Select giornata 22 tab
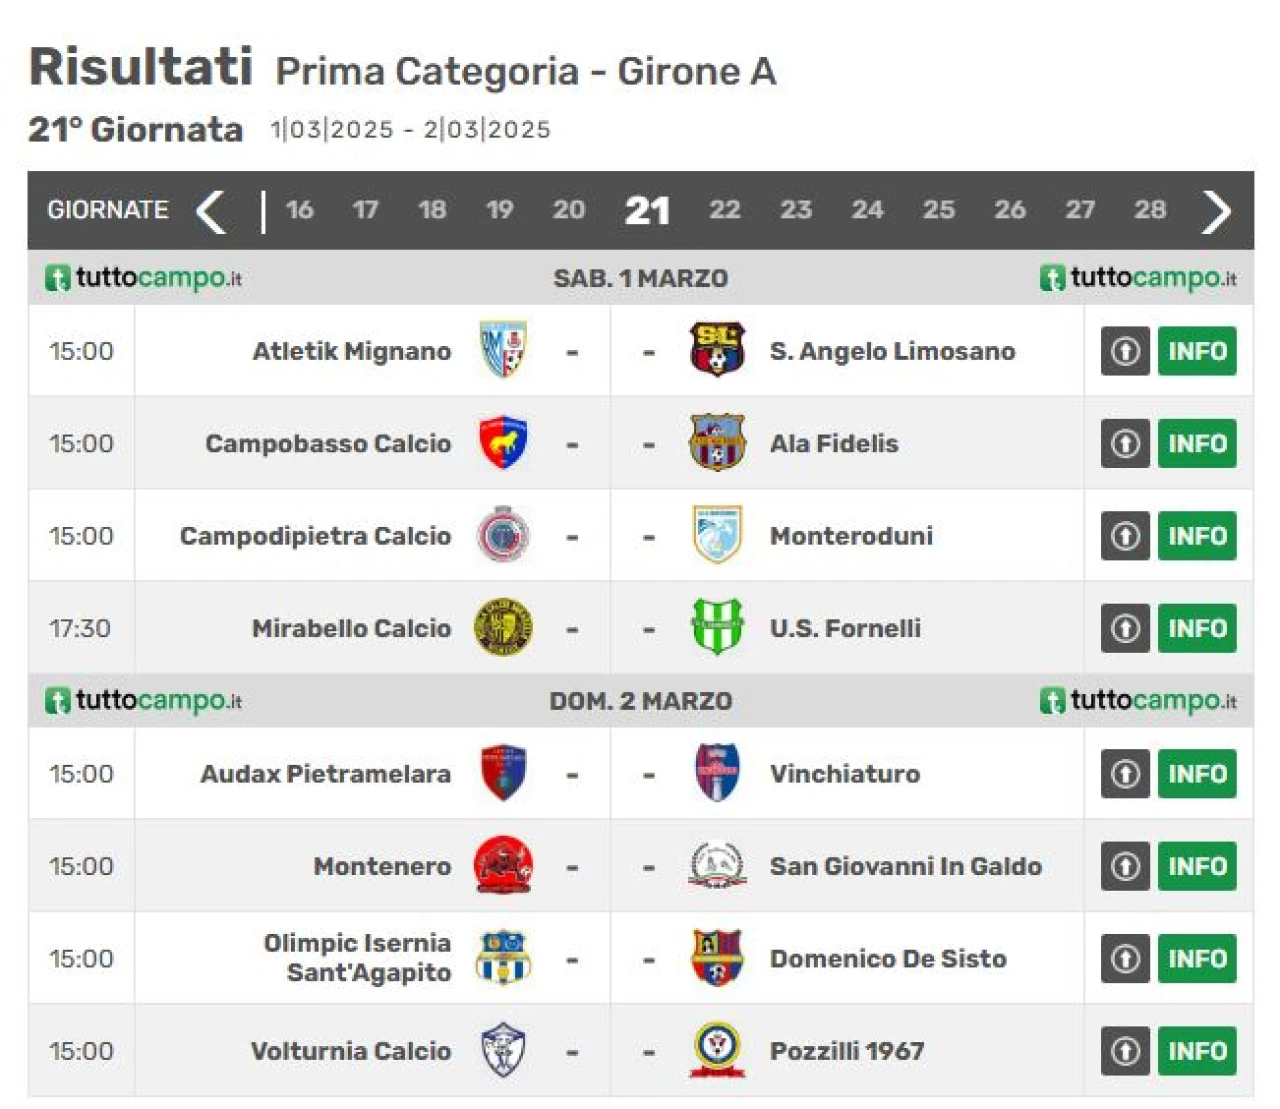The width and height of the screenshot is (1280, 1109). click(725, 210)
